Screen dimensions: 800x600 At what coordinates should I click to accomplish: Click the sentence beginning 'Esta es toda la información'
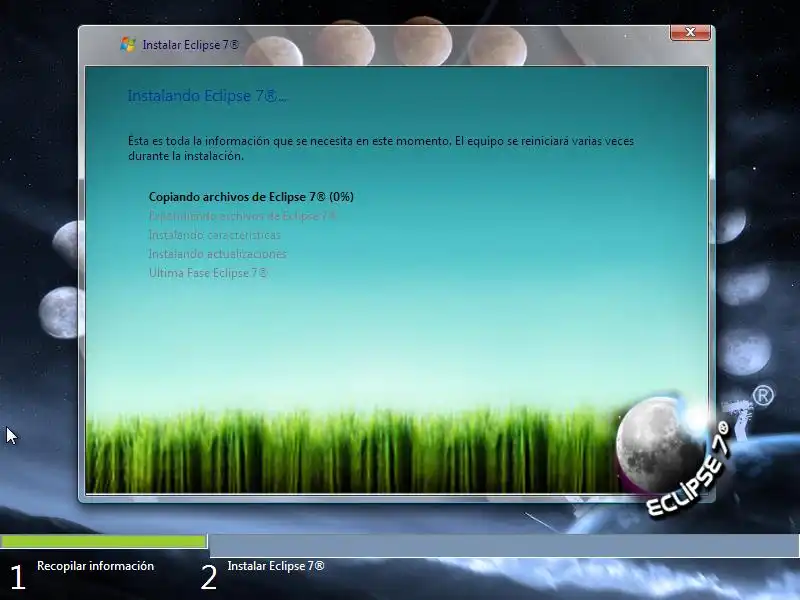click(x=381, y=148)
